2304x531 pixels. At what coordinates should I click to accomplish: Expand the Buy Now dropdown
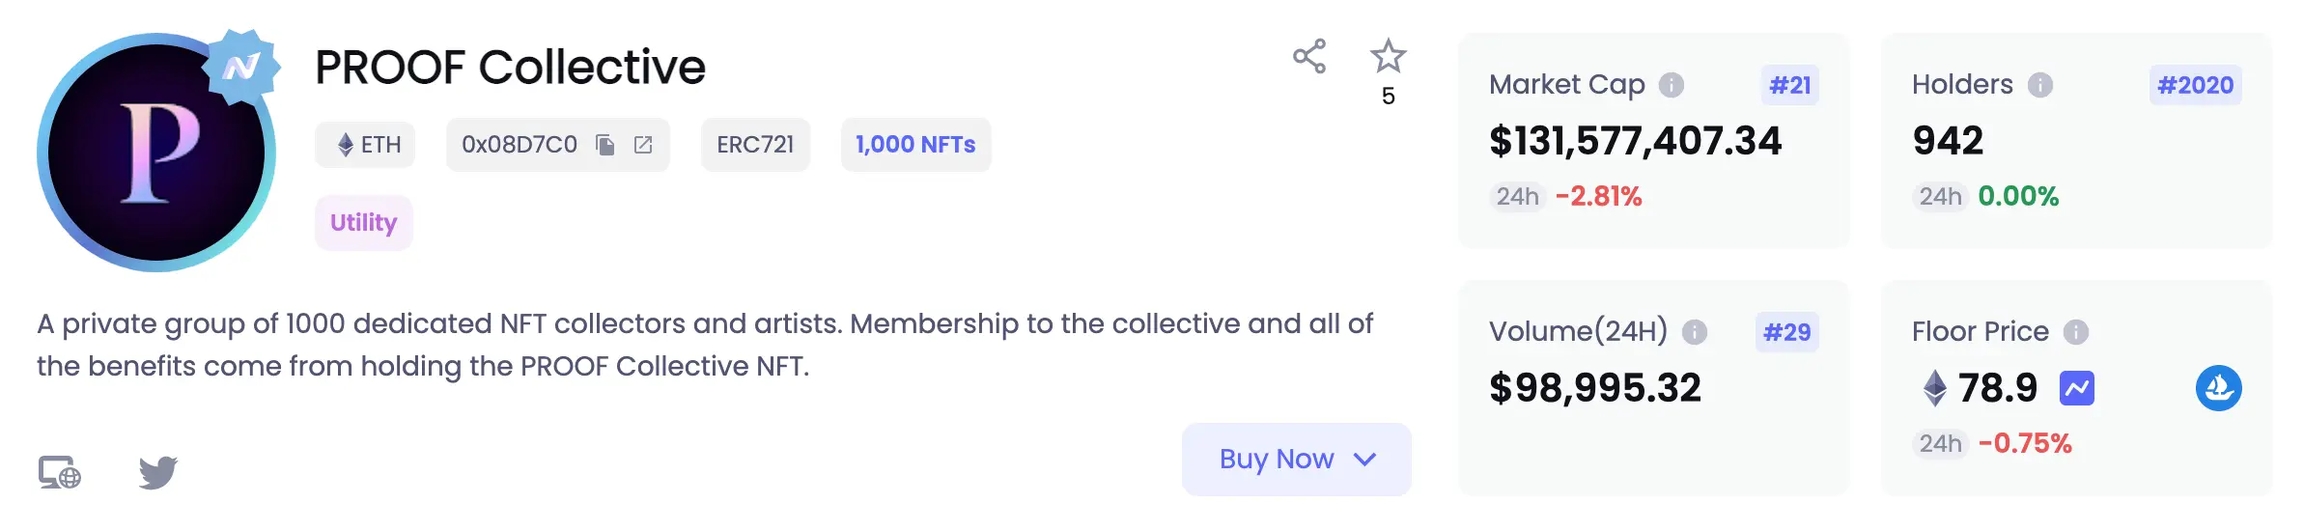[x=1297, y=459]
